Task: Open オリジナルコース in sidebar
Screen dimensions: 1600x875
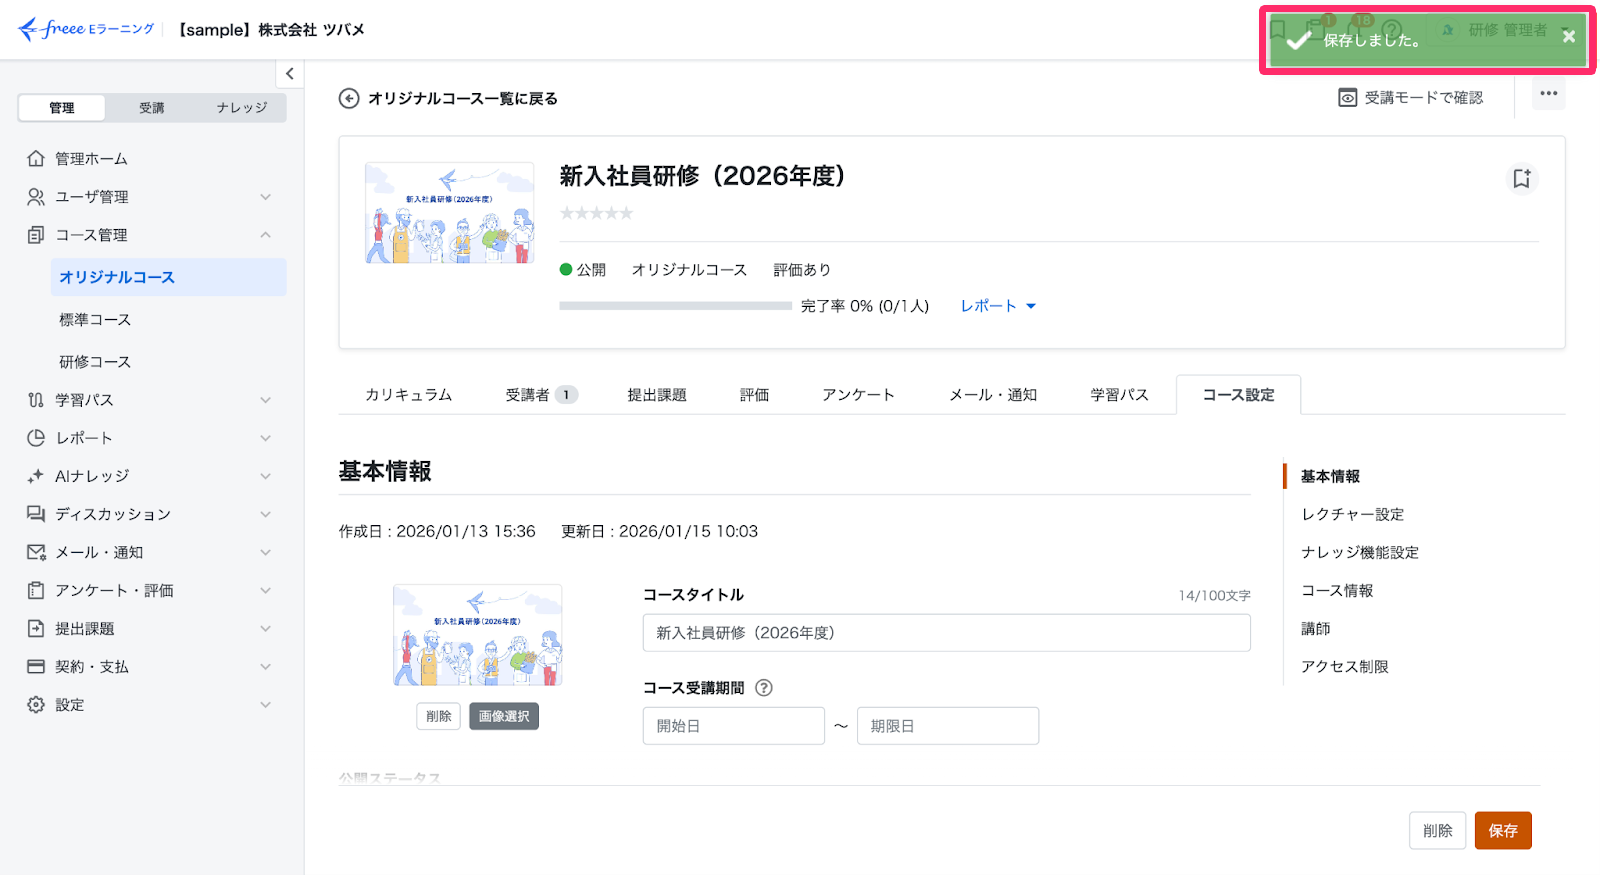Action: 168,277
